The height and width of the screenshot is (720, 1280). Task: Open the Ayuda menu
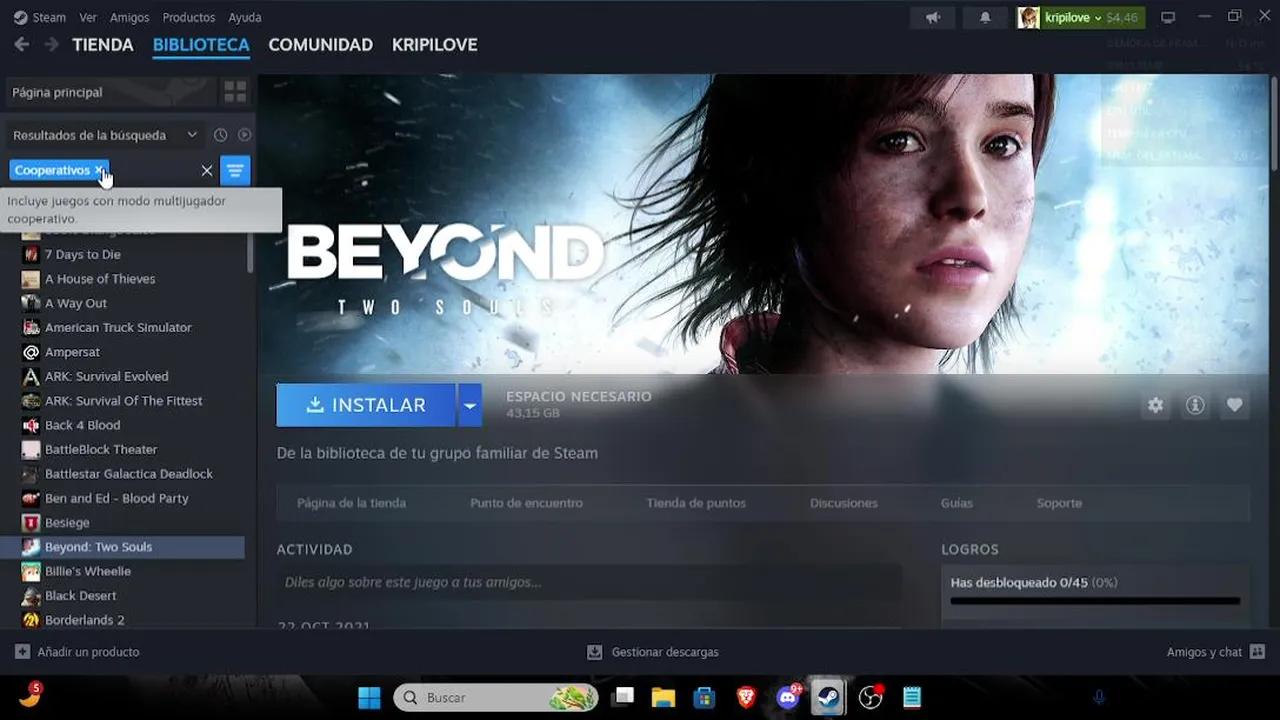click(x=245, y=17)
